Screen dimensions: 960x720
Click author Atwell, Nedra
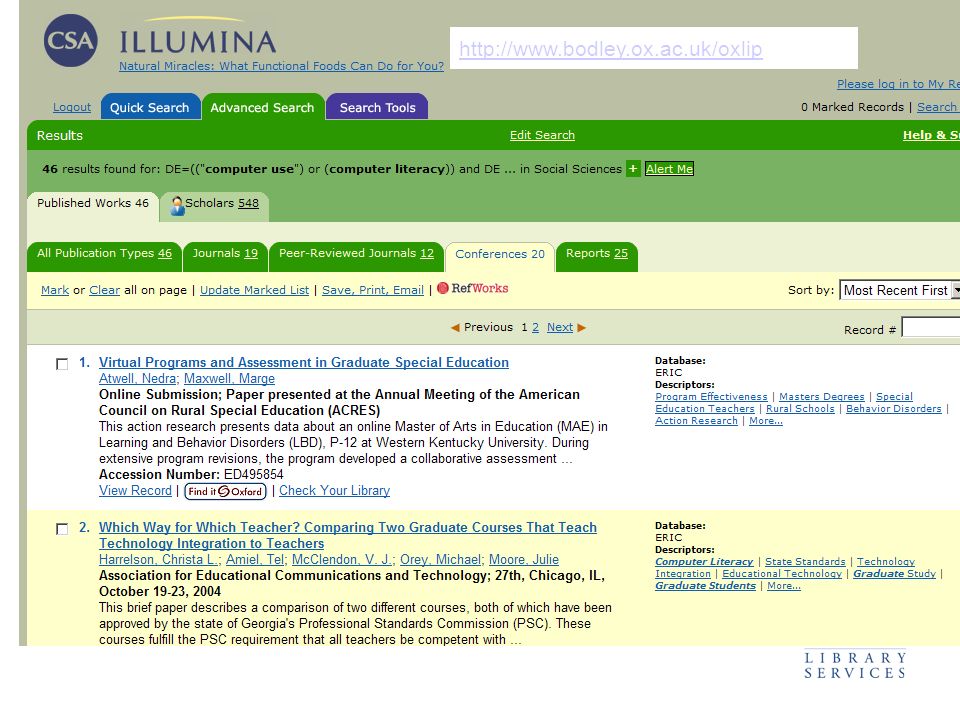138,379
